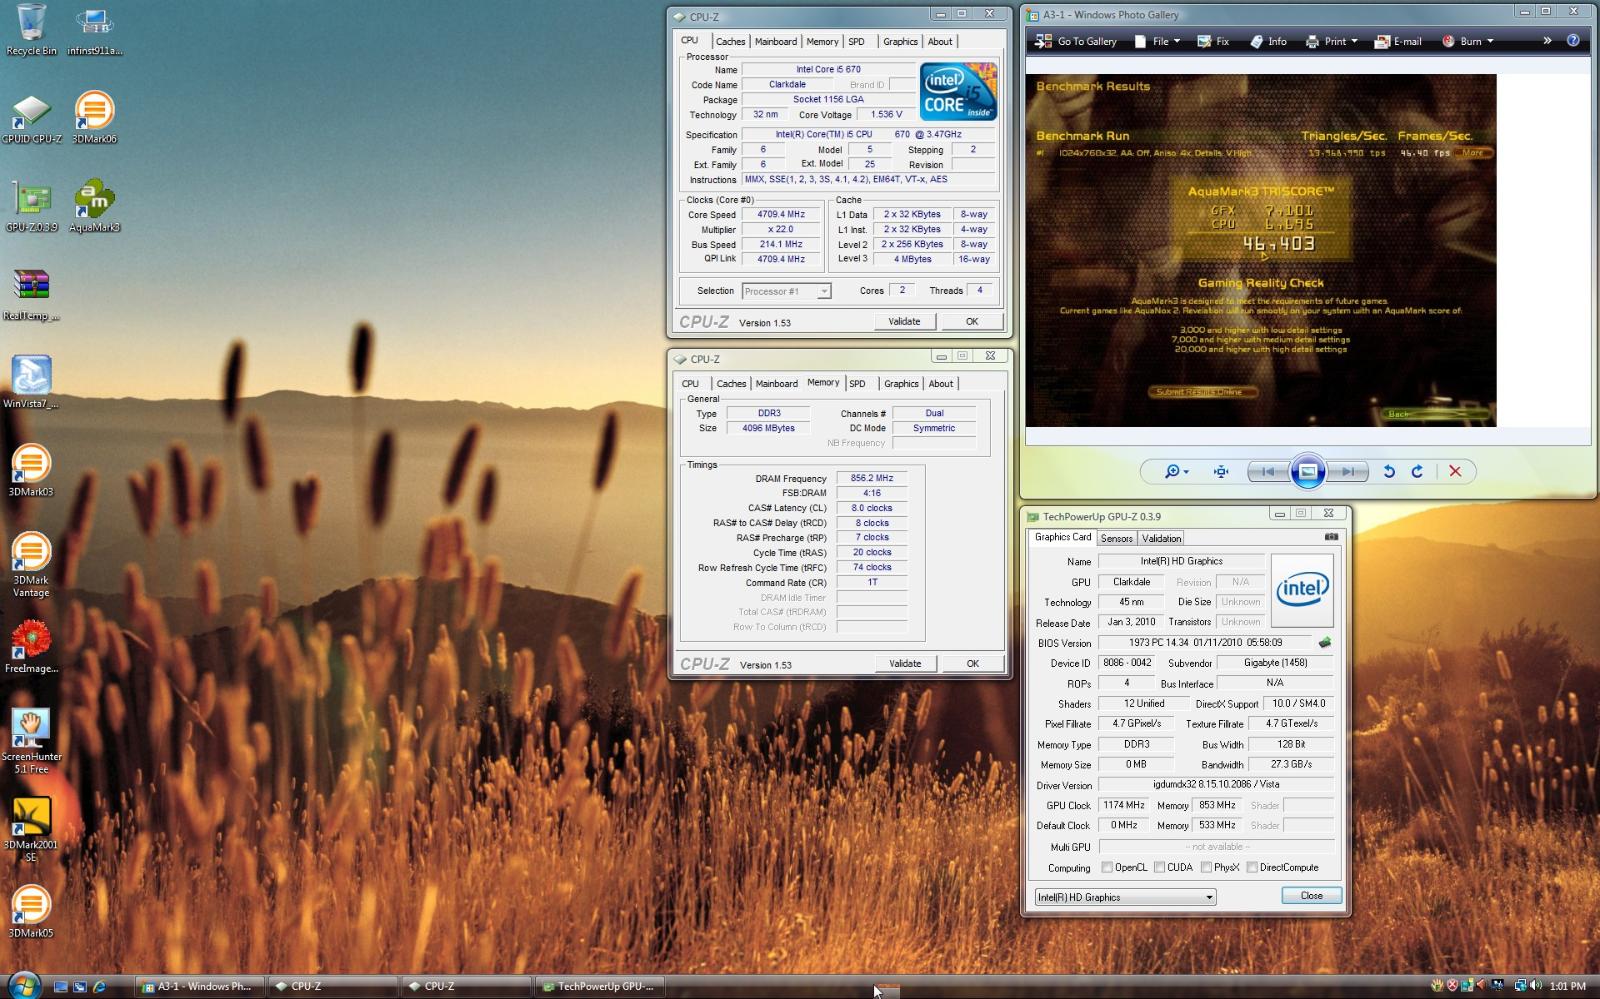The height and width of the screenshot is (999, 1600).
Task: Click Info in Photo Gallery toolbar
Action: click(x=1268, y=41)
